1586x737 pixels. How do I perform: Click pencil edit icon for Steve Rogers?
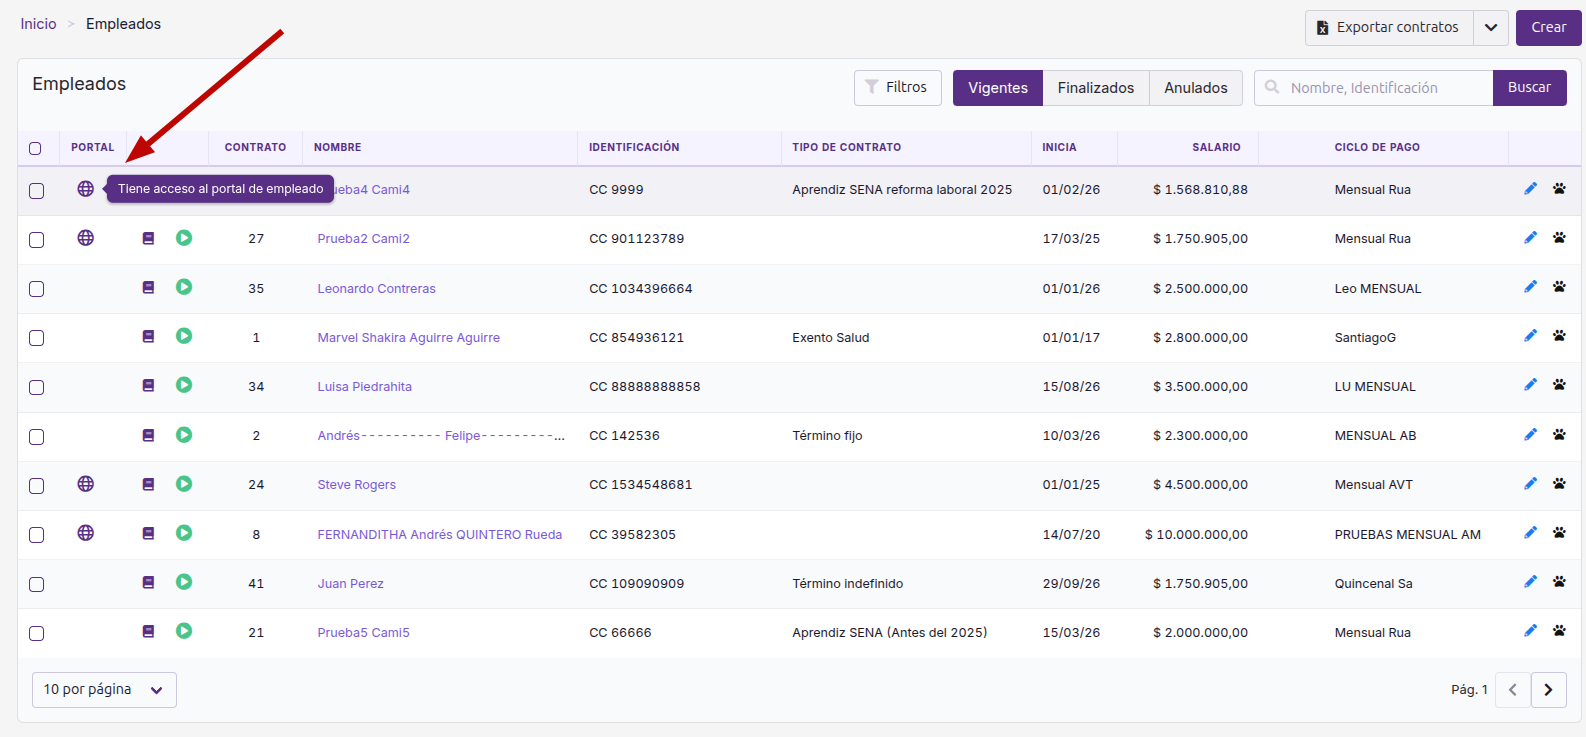tap(1530, 484)
